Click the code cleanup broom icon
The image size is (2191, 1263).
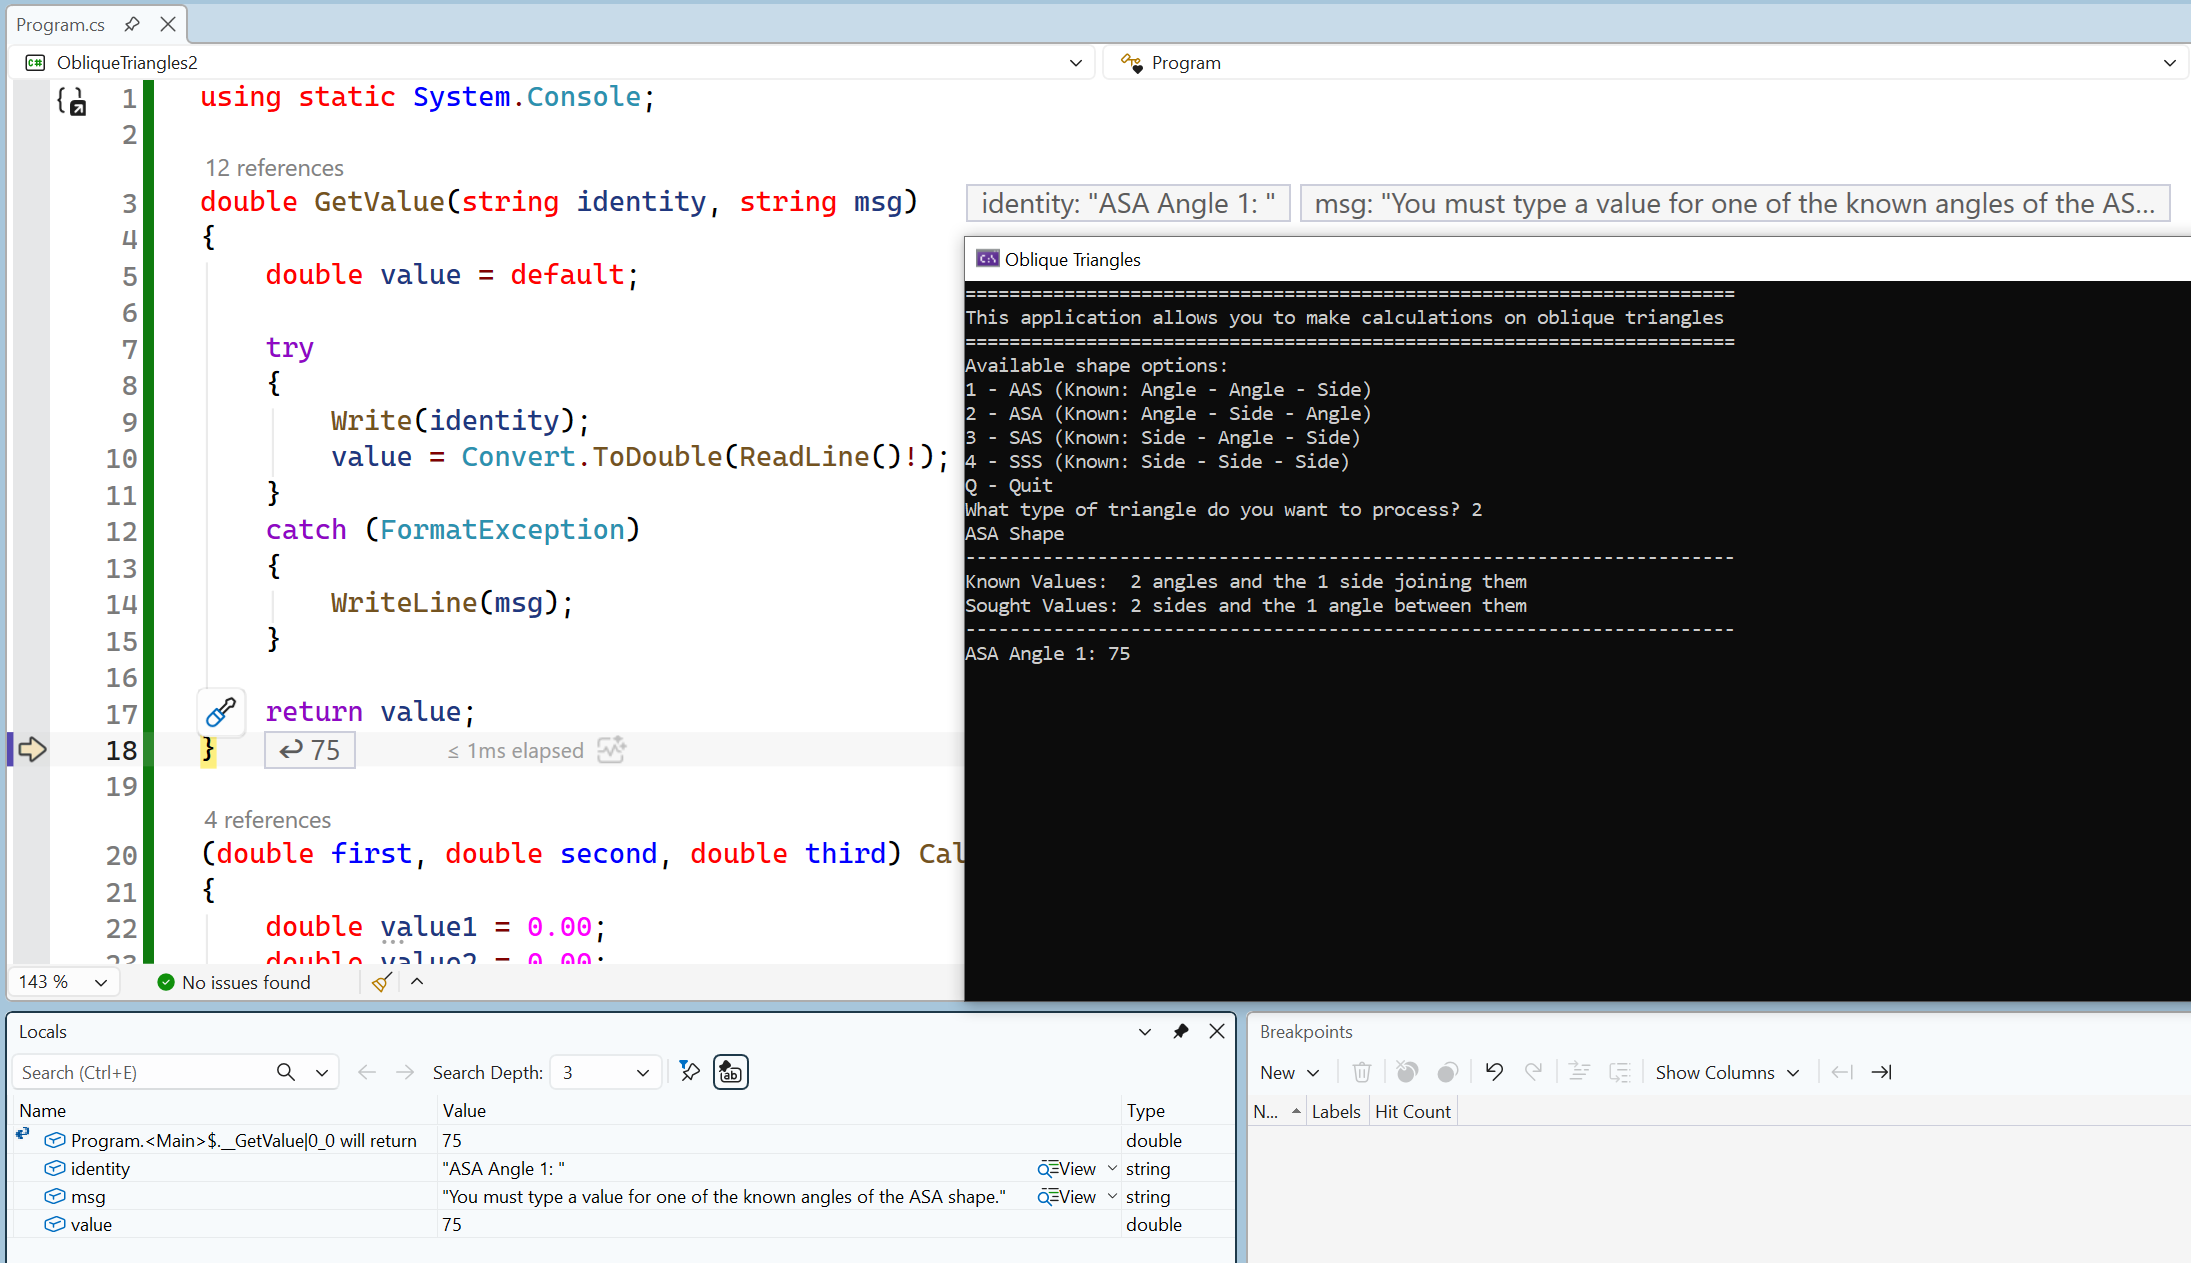(x=381, y=983)
